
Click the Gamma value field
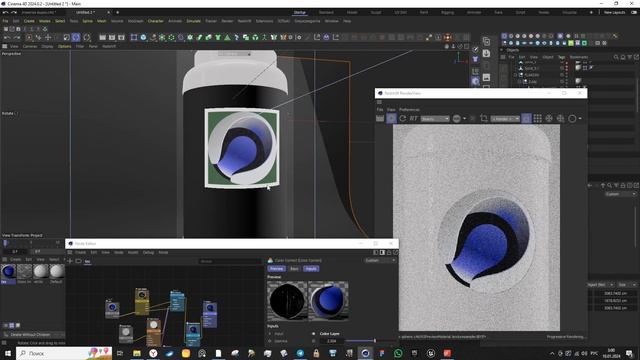331,341
